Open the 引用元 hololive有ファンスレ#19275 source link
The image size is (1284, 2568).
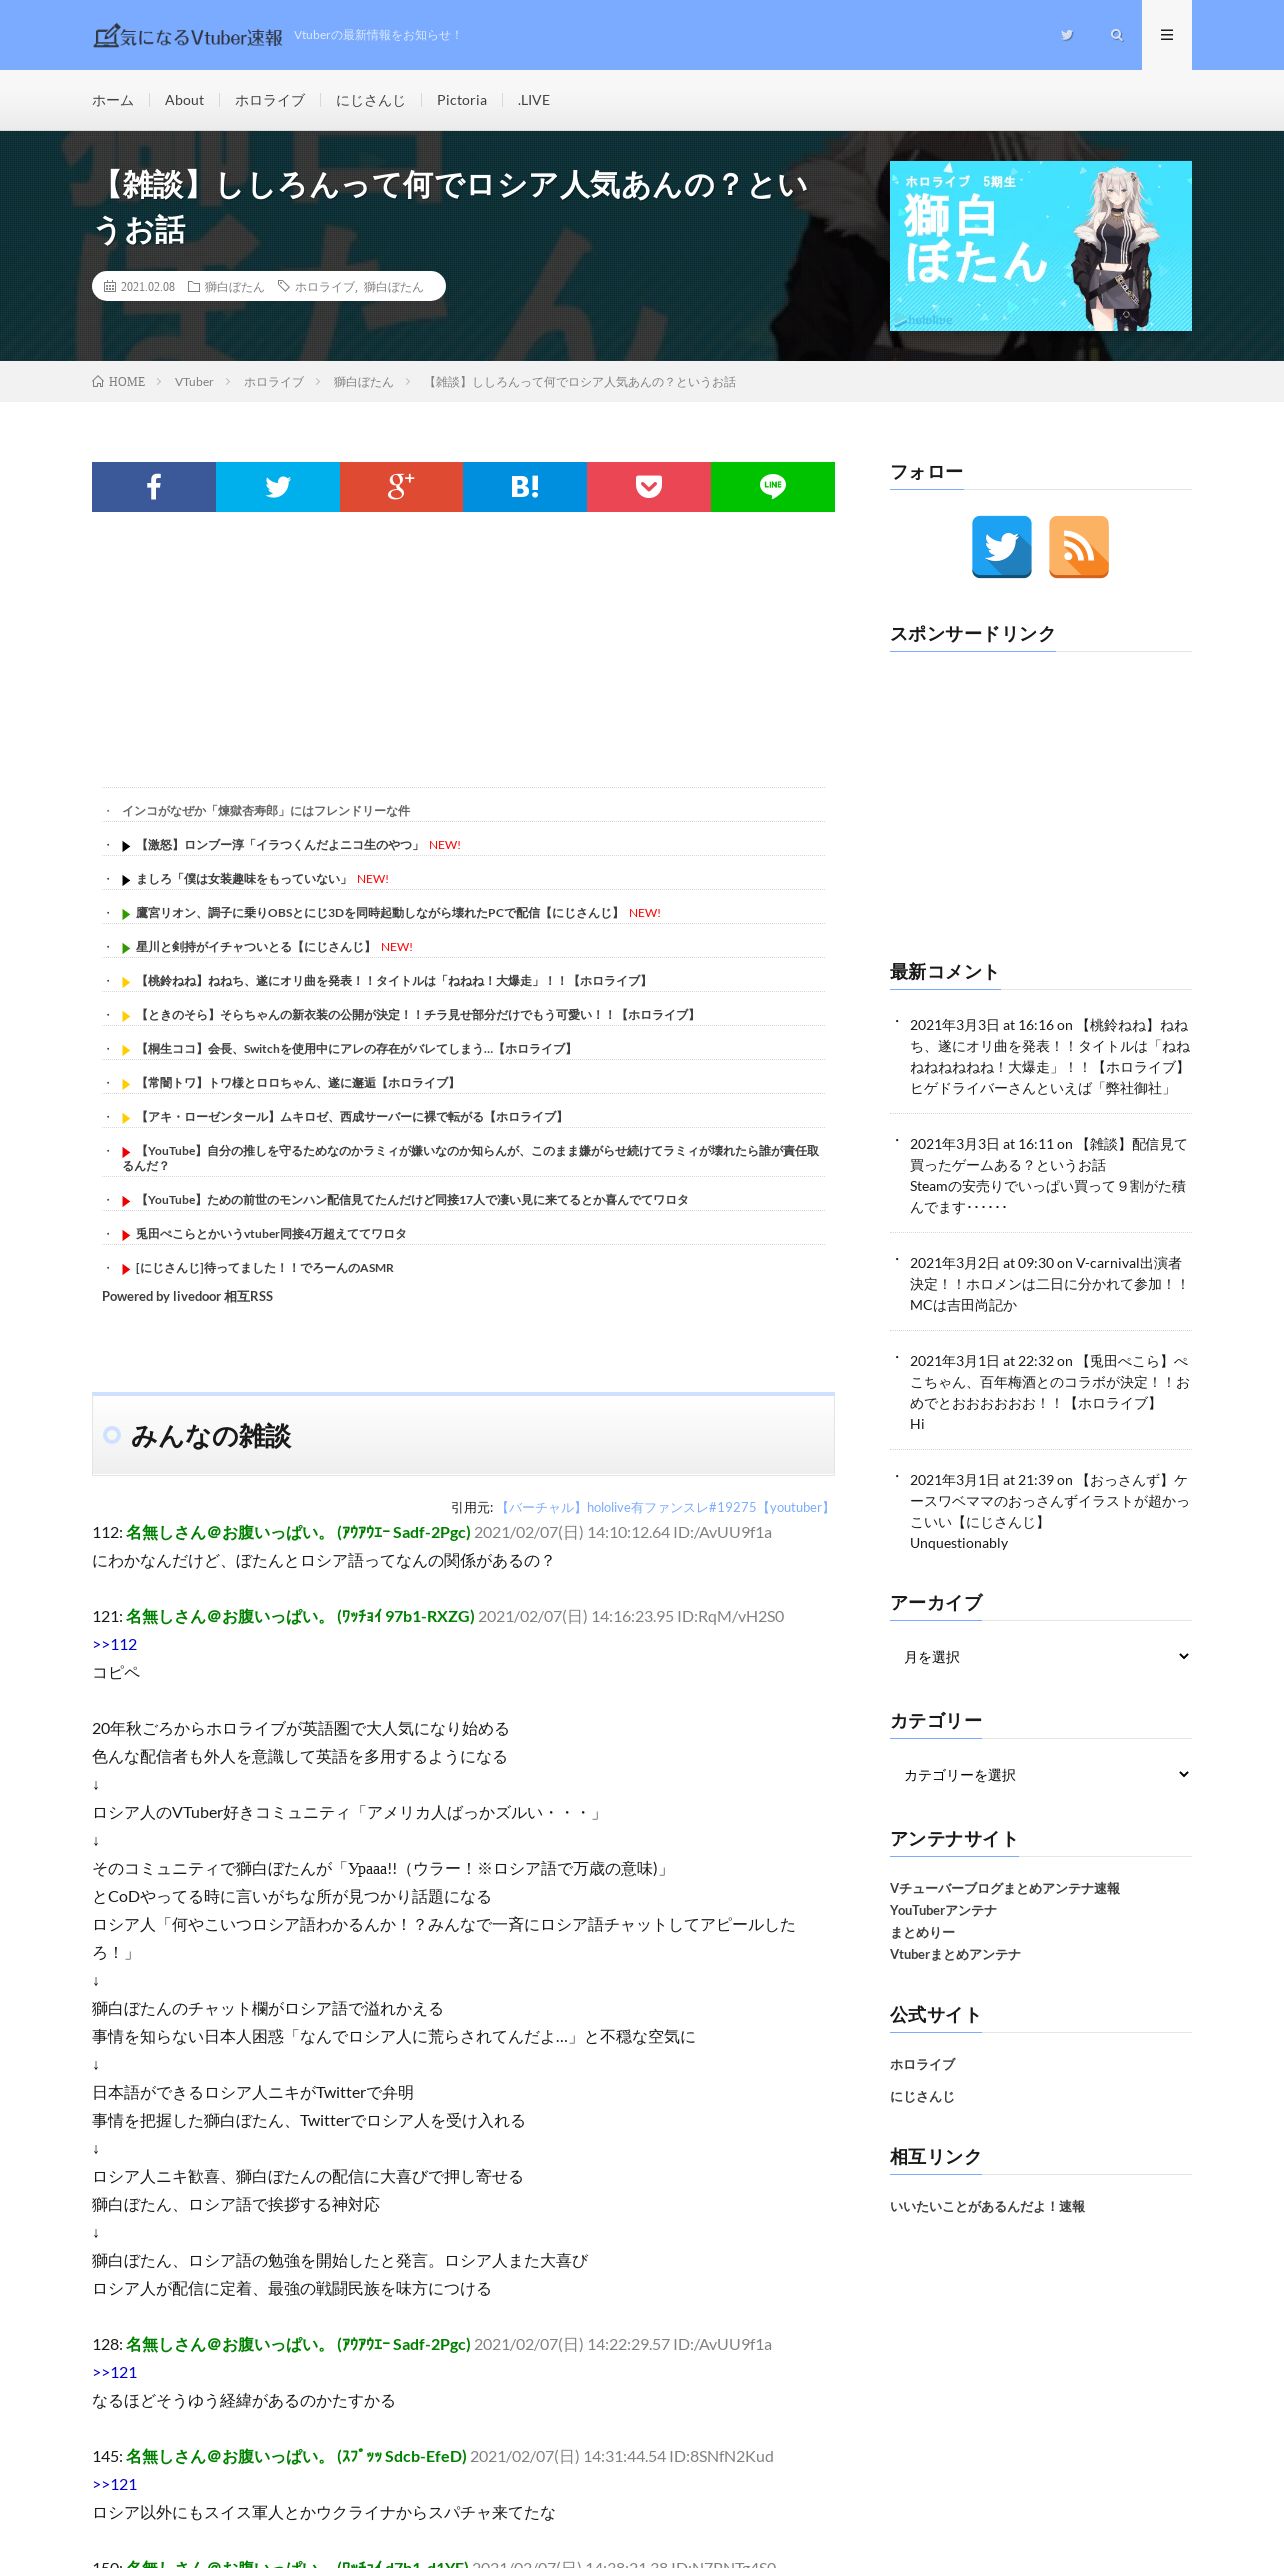coord(665,1507)
